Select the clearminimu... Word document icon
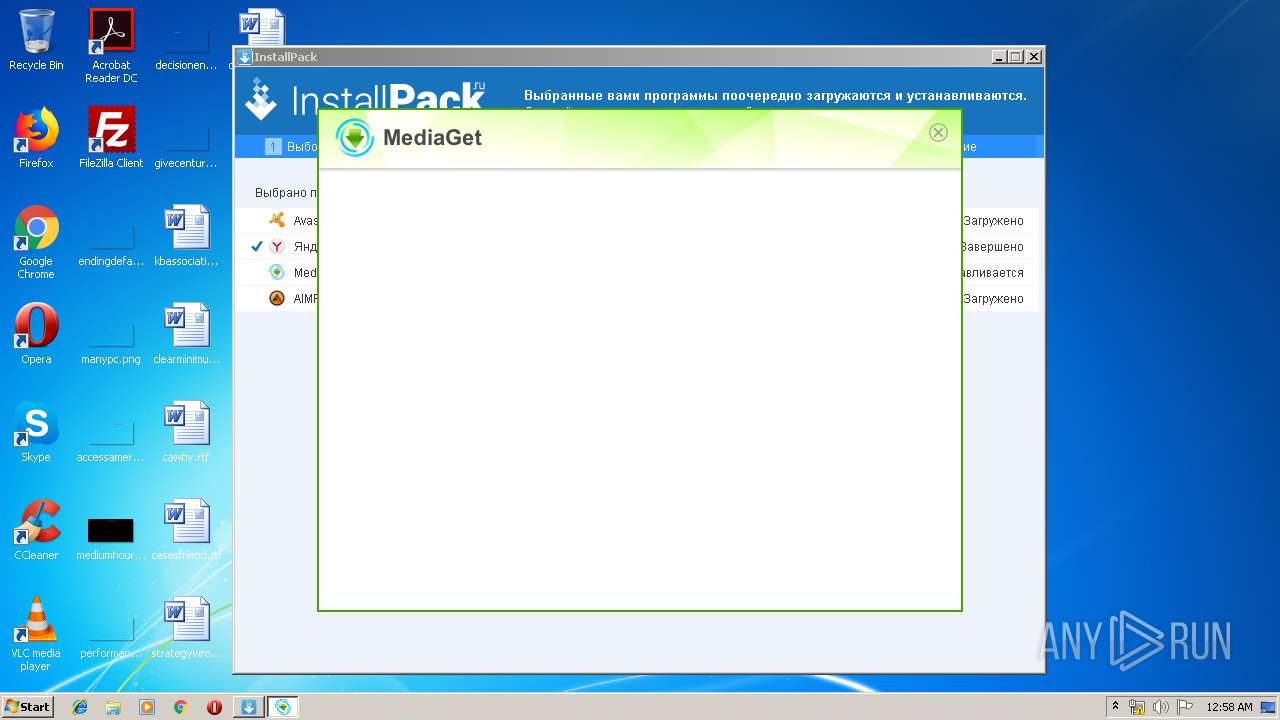Screen dimensions: 1280x720 point(186,334)
